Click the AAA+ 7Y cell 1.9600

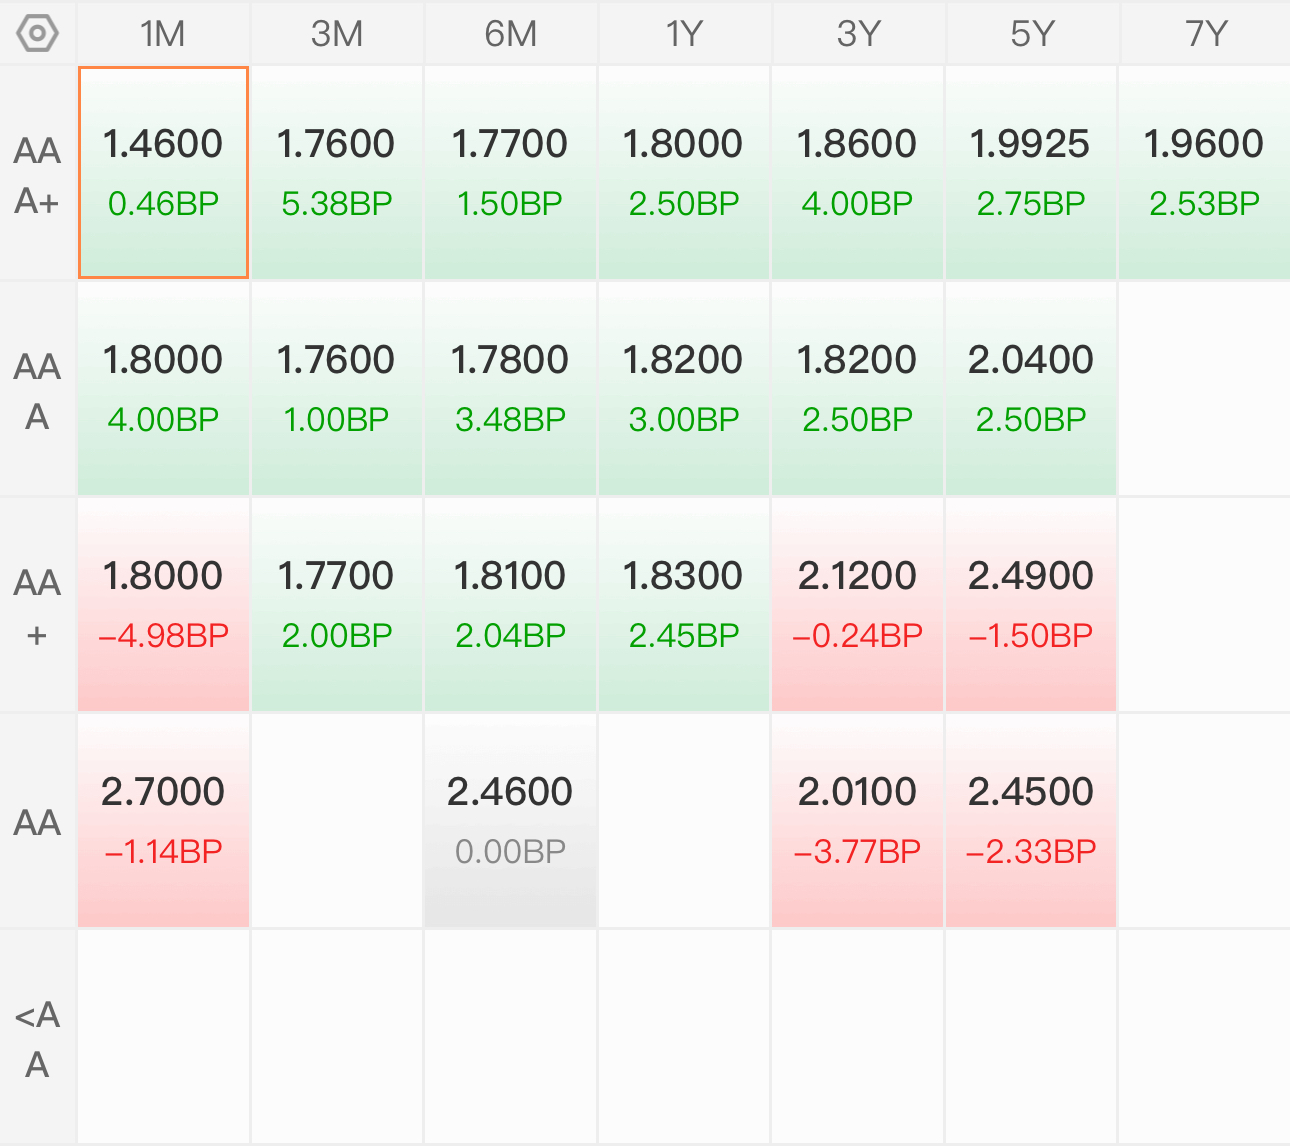click(x=1205, y=173)
